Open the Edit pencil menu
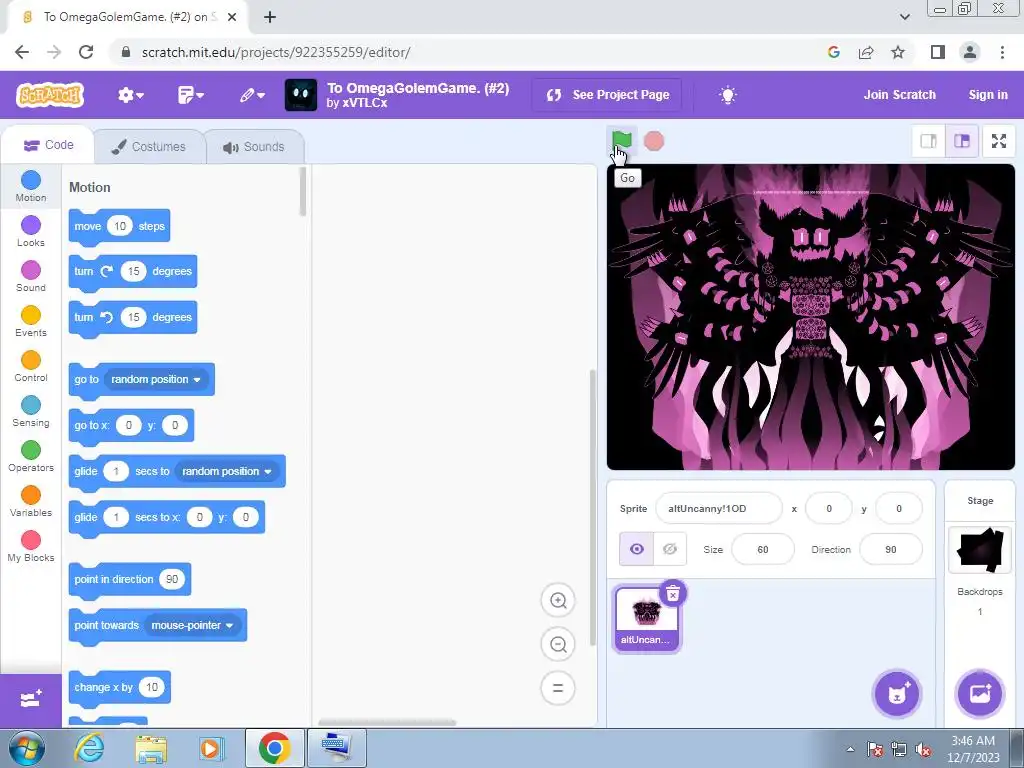This screenshot has height=768, width=1024. pos(251,95)
